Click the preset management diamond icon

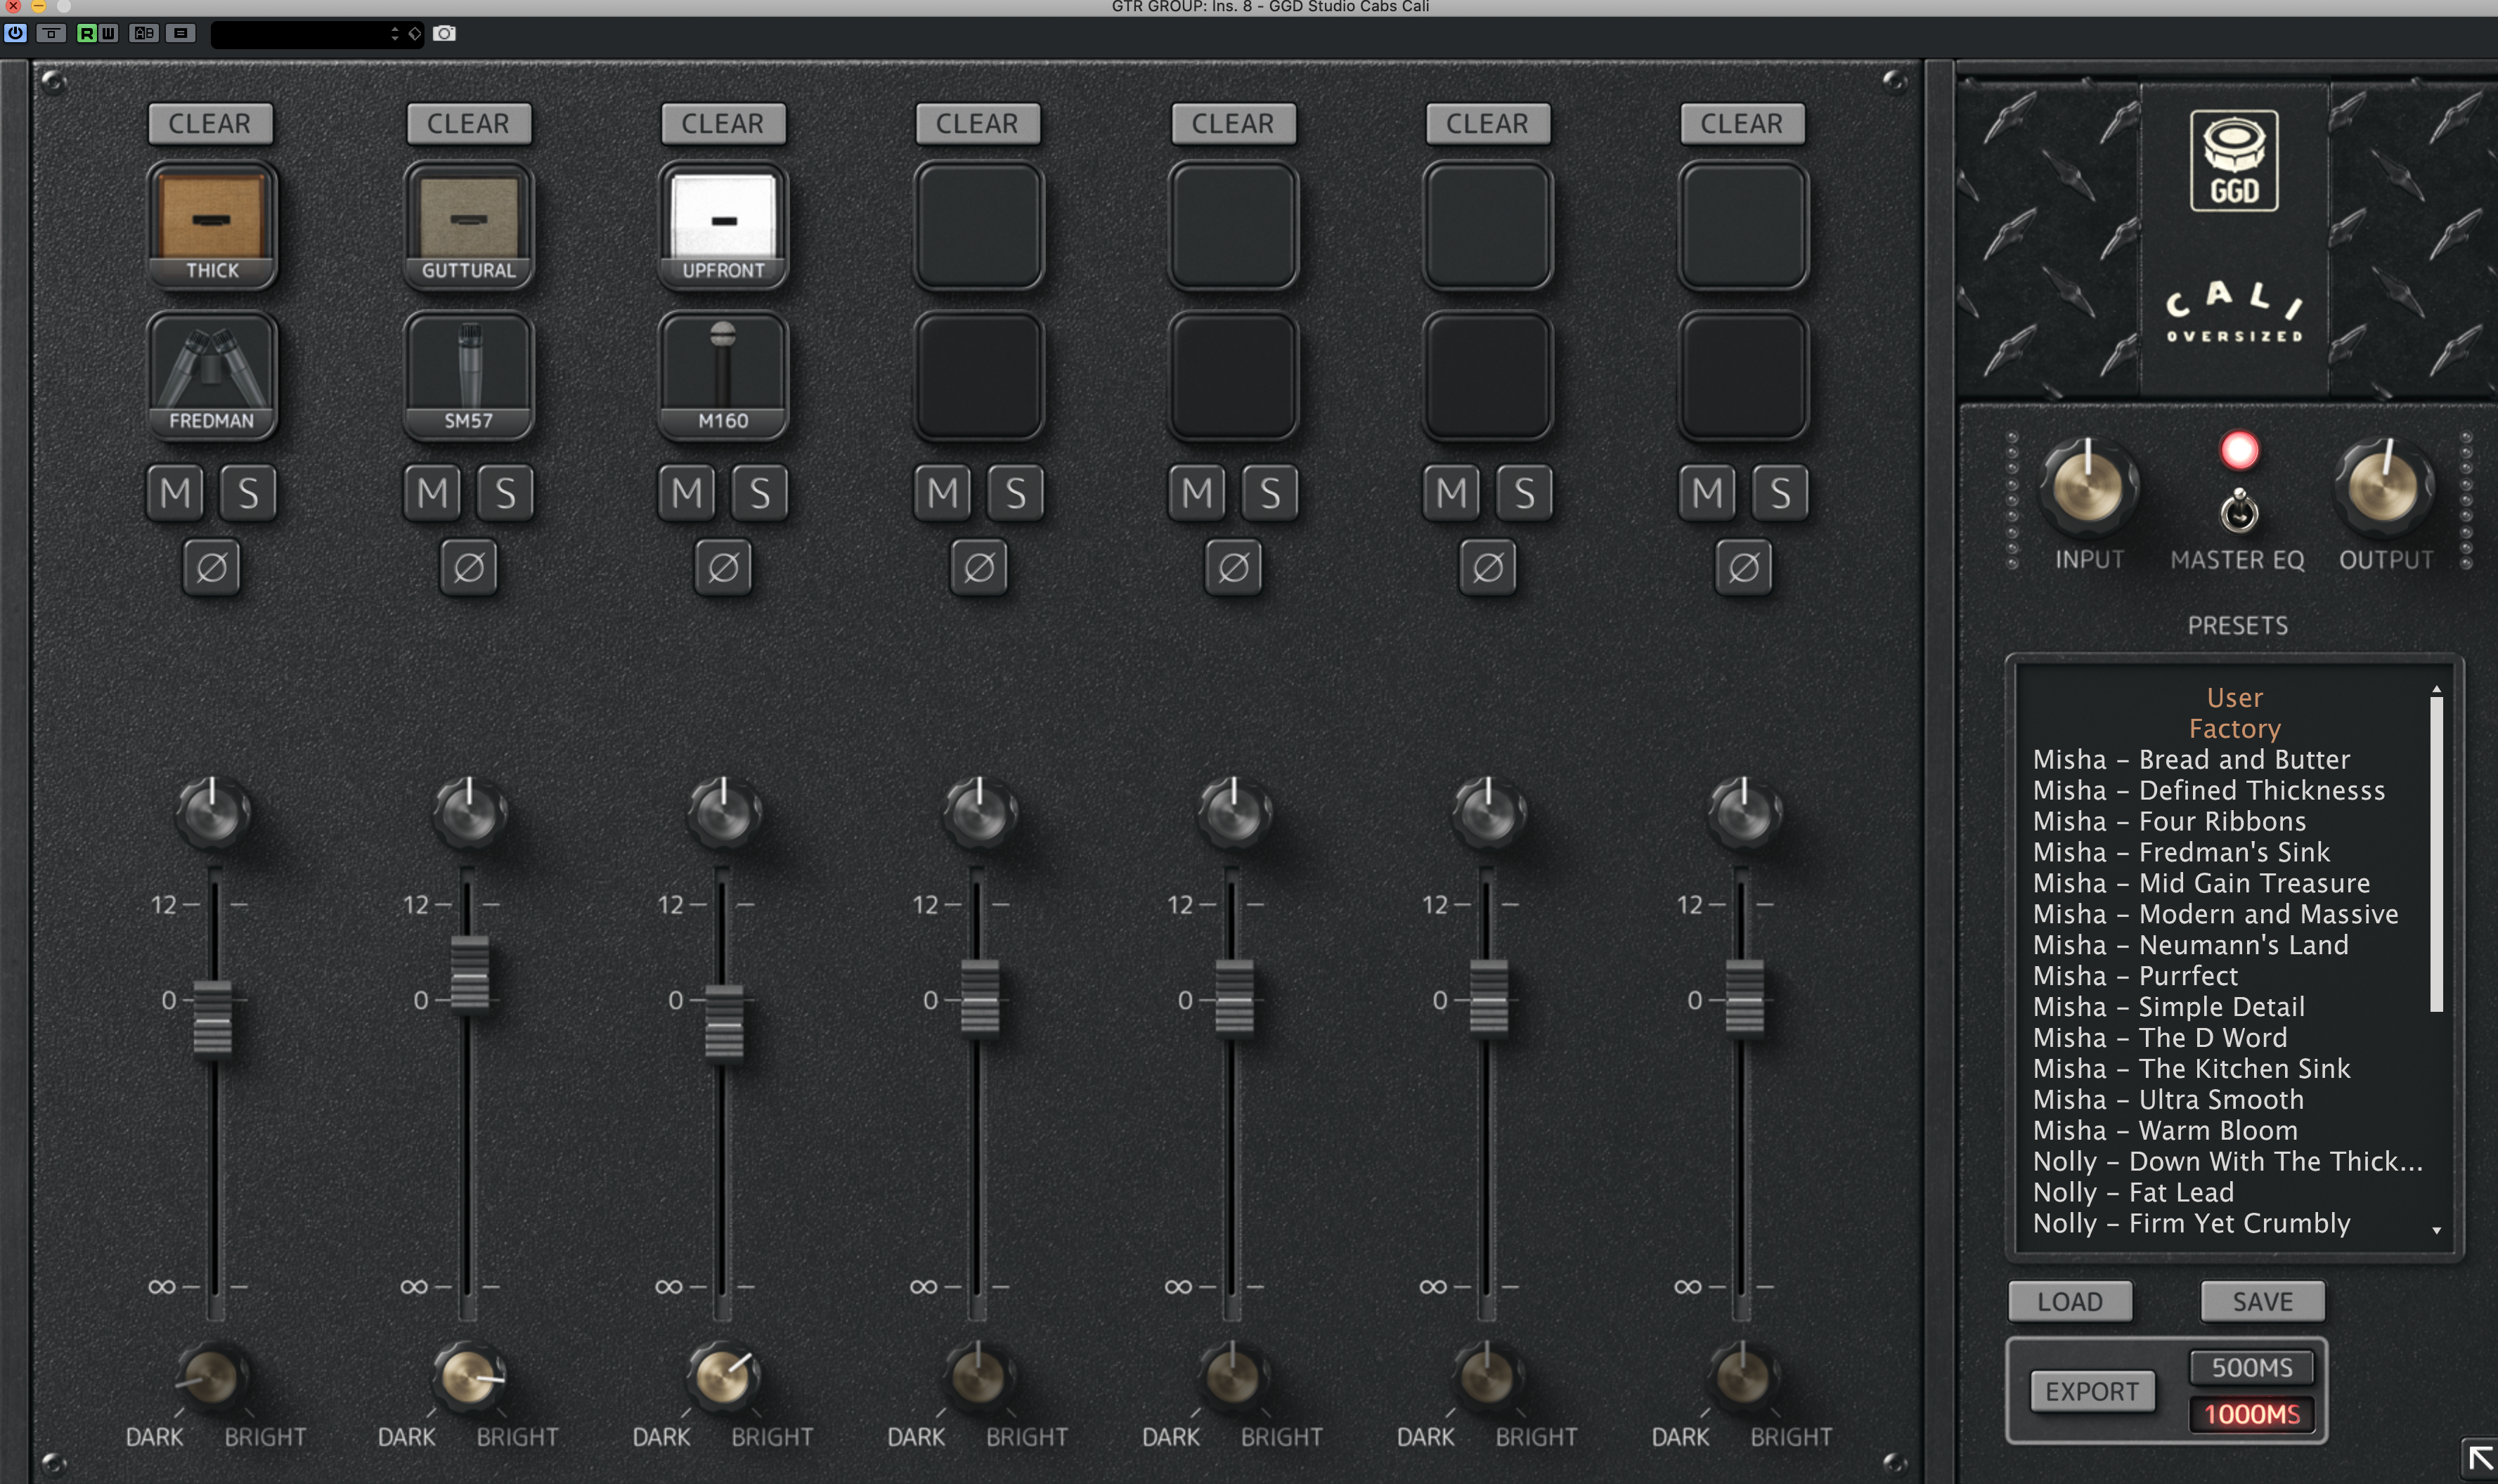click(x=415, y=34)
